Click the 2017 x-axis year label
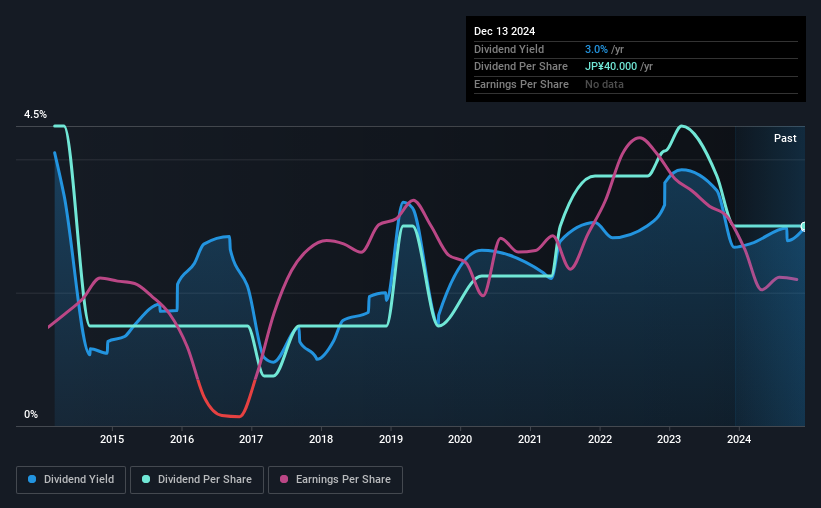Screen dimensions: 821x508 (x=251, y=439)
